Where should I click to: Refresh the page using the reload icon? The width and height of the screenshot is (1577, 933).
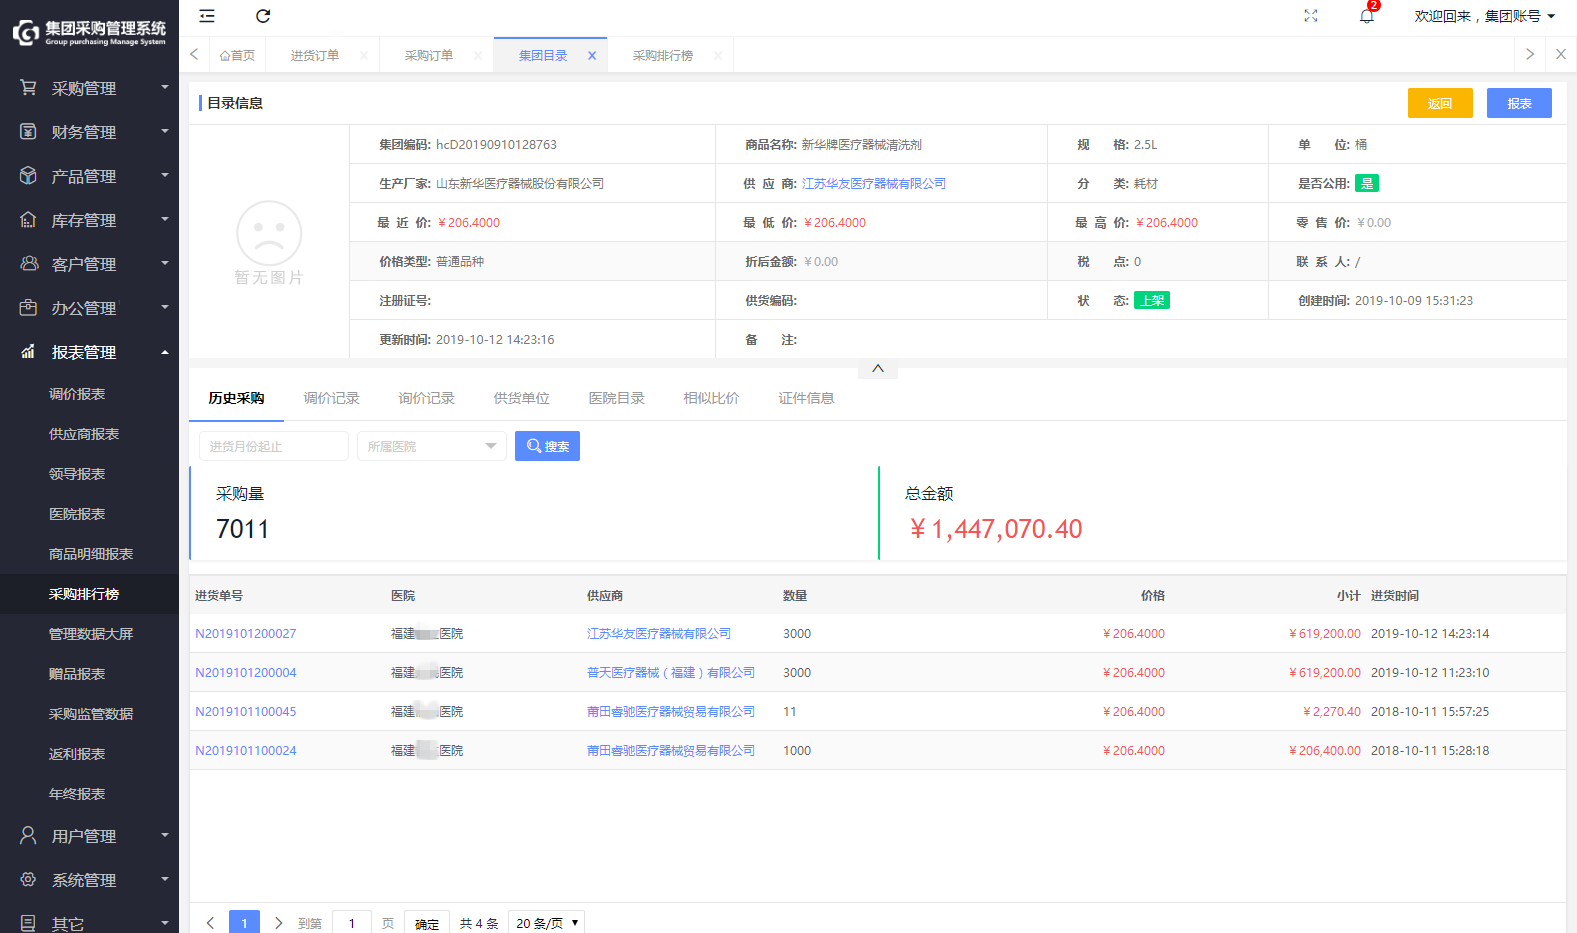263,16
